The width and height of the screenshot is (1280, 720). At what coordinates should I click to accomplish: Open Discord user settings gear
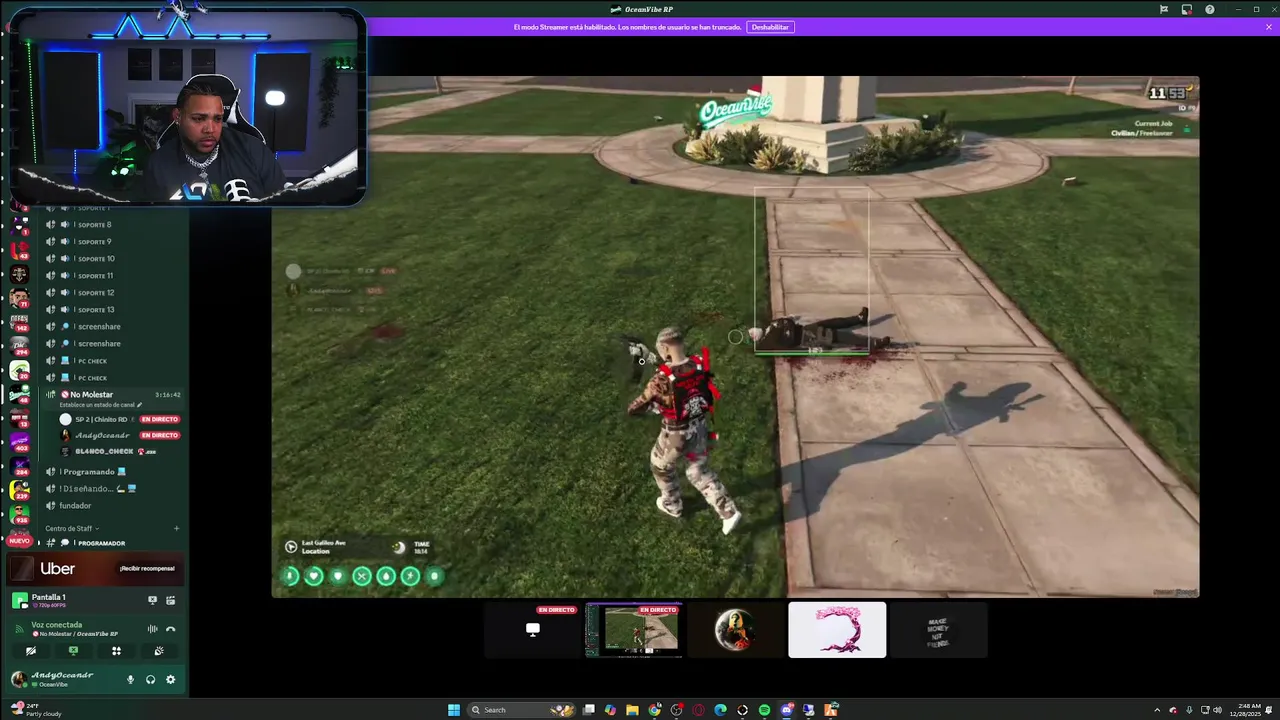click(x=170, y=680)
